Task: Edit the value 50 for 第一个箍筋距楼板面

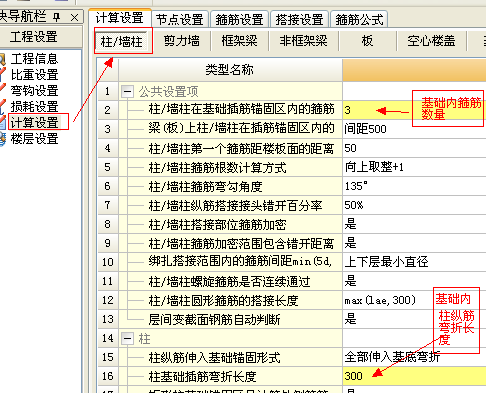Action: pos(414,148)
